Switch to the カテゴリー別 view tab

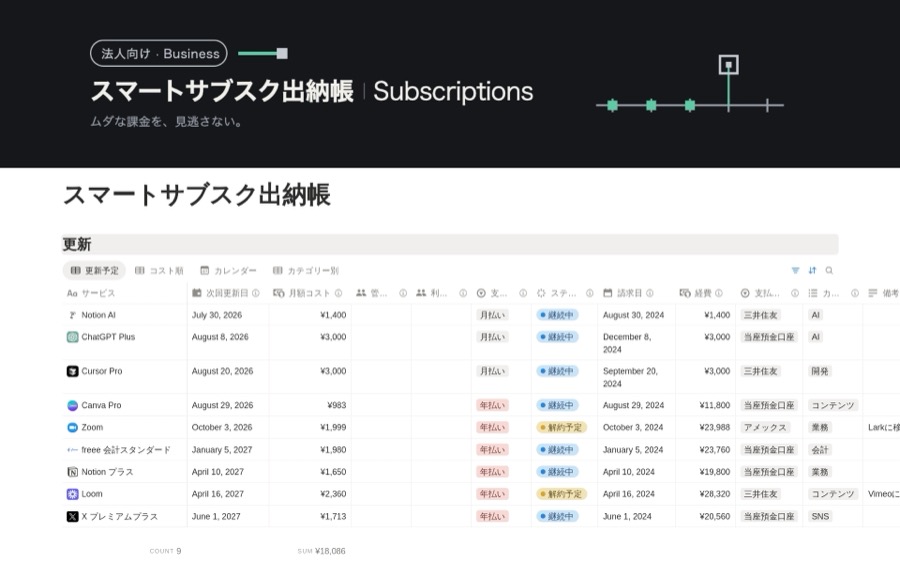pos(306,270)
